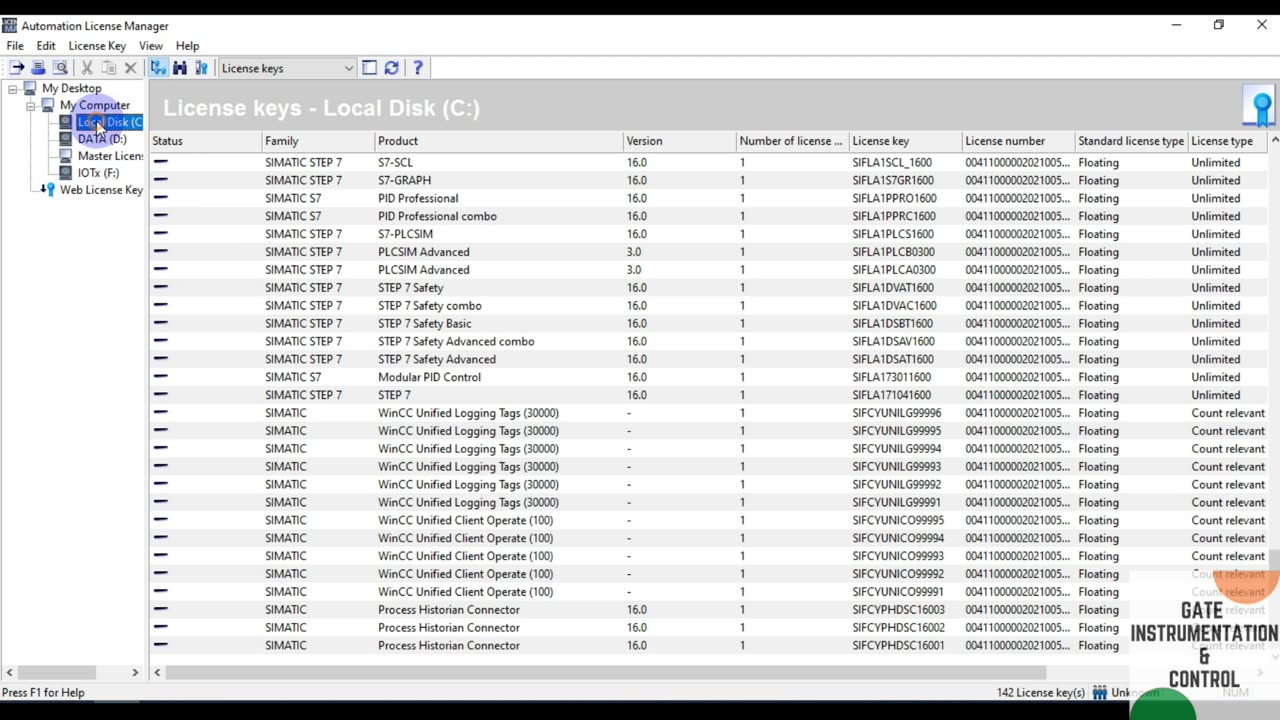Open the Help menu
The height and width of the screenshot is (720, 1280).
[x=187, y=46]
